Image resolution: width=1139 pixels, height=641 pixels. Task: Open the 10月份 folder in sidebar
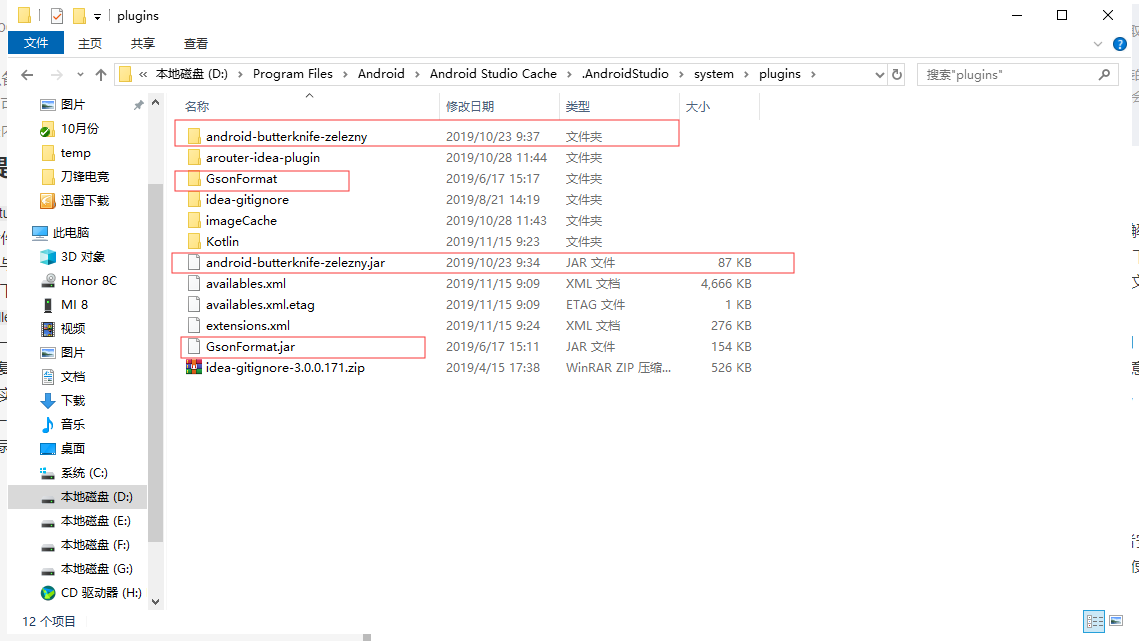pos(79,129)
